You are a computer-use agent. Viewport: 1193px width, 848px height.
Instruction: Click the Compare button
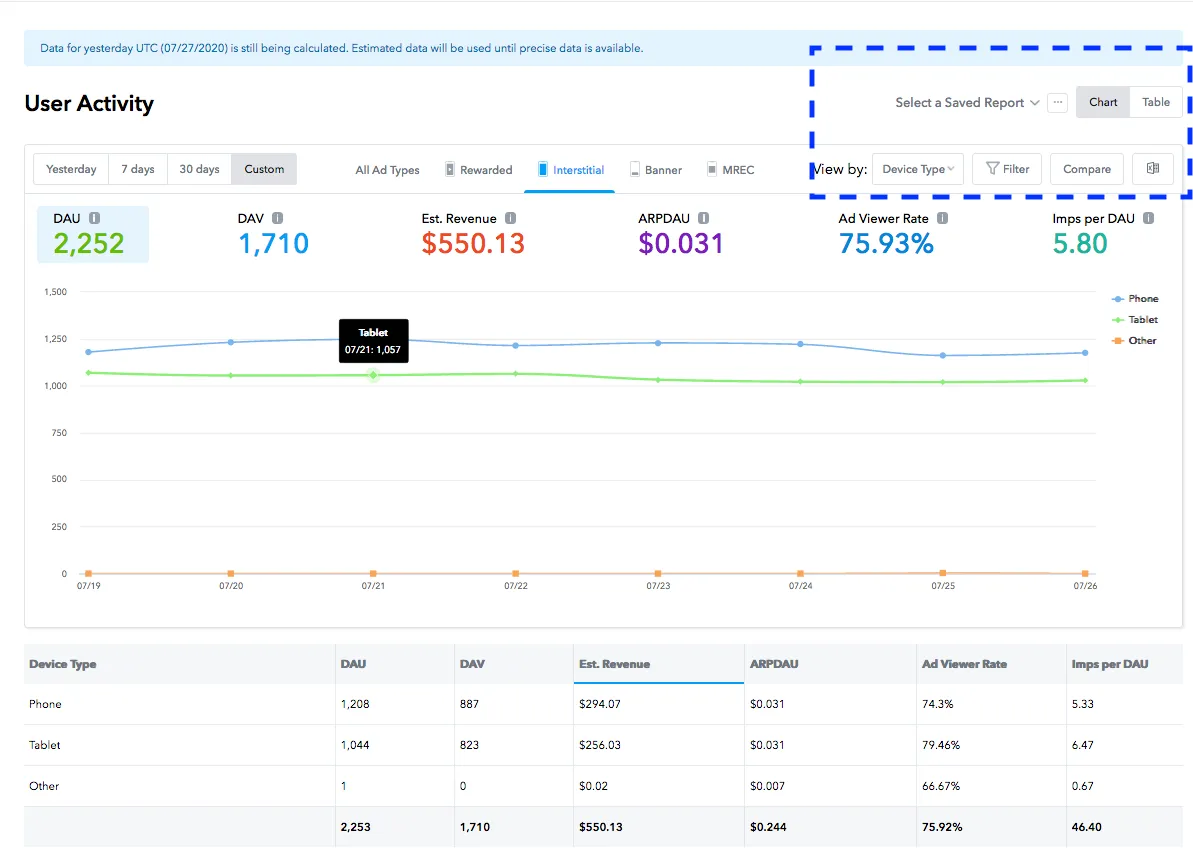[x=1086, y=169]
